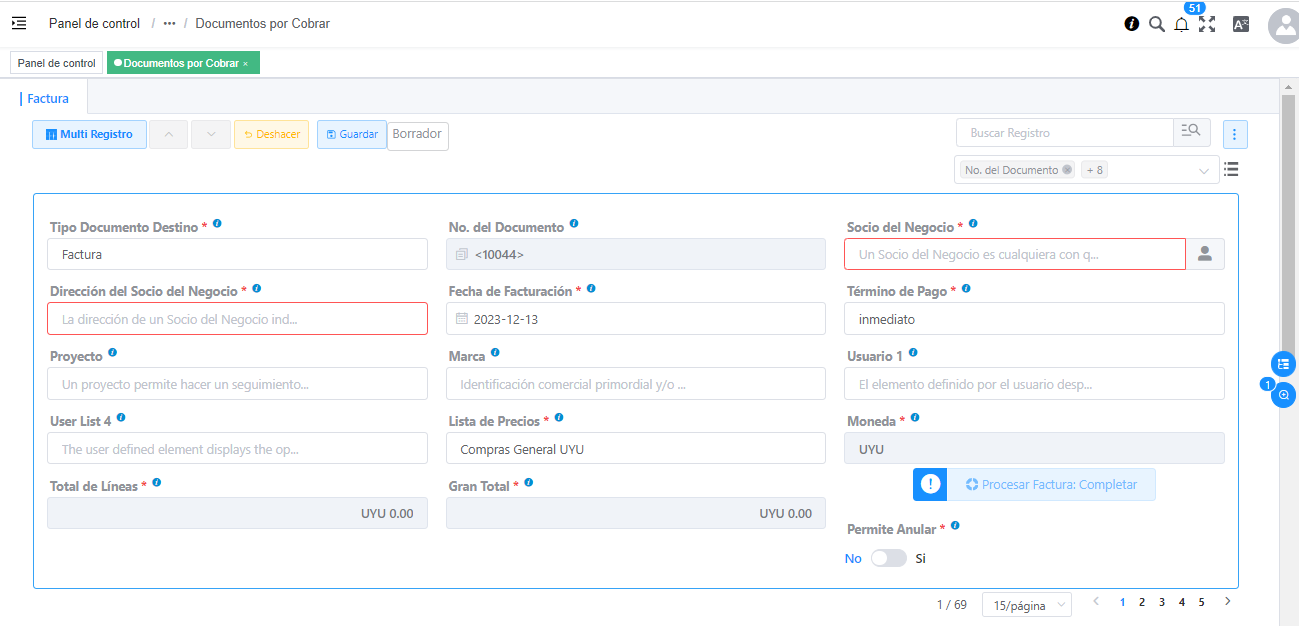Open the sidebar hamburger menu

click(x=19, y=23)
